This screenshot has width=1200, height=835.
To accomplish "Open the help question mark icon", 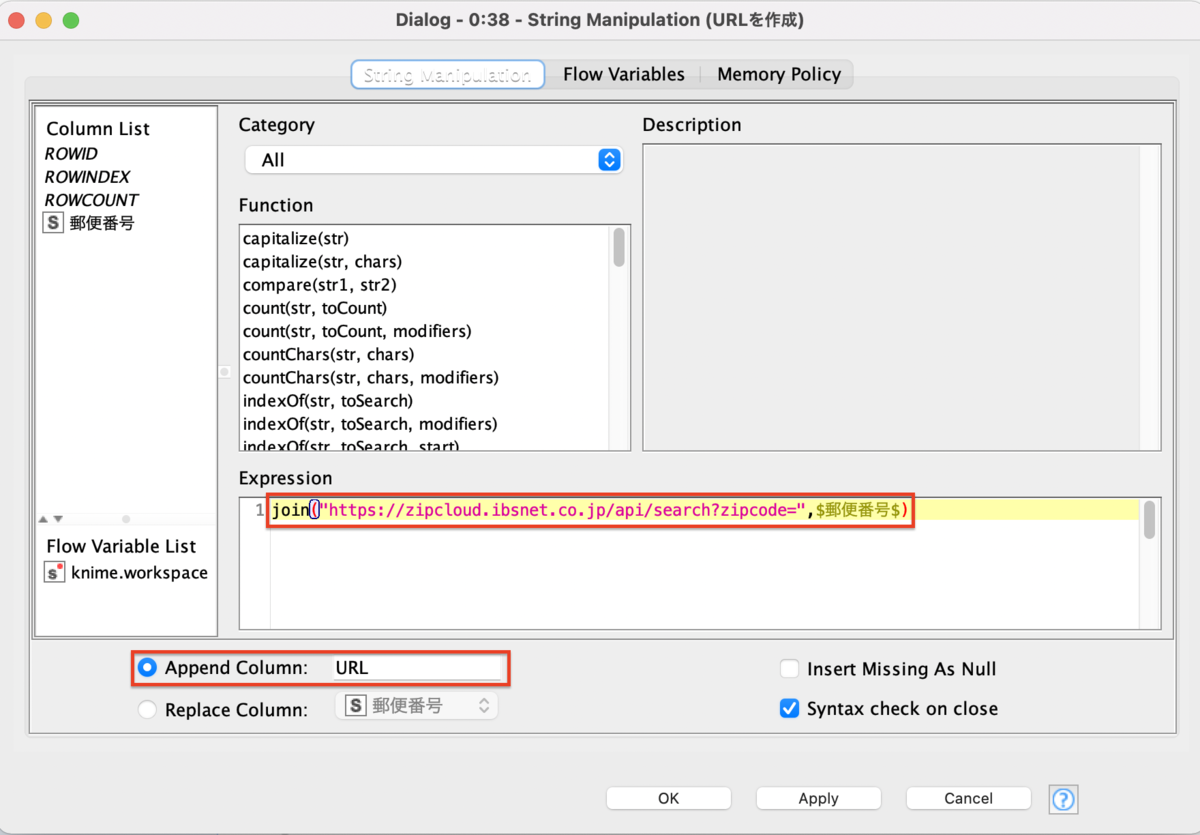I will point(1063,799).
